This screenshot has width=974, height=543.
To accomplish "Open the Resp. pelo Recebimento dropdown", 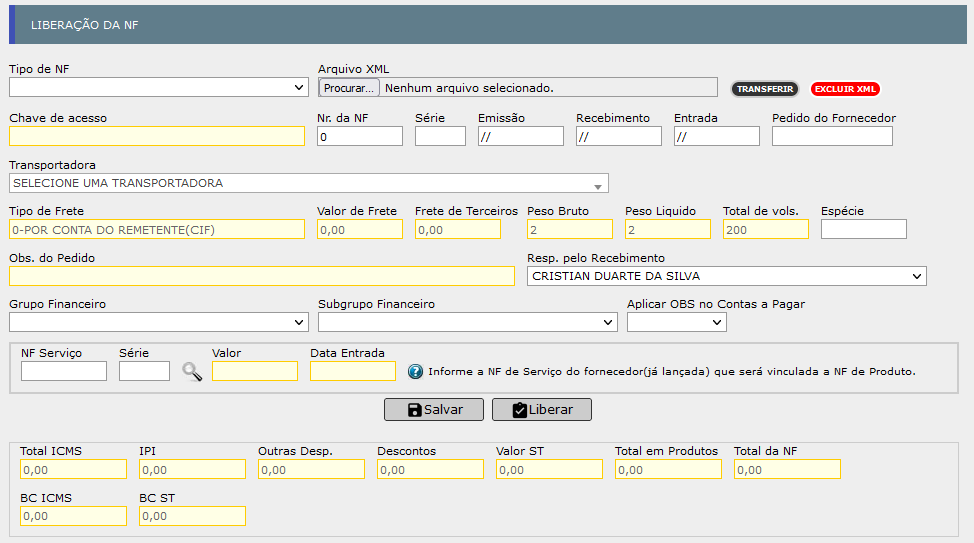I will (727, 276).
